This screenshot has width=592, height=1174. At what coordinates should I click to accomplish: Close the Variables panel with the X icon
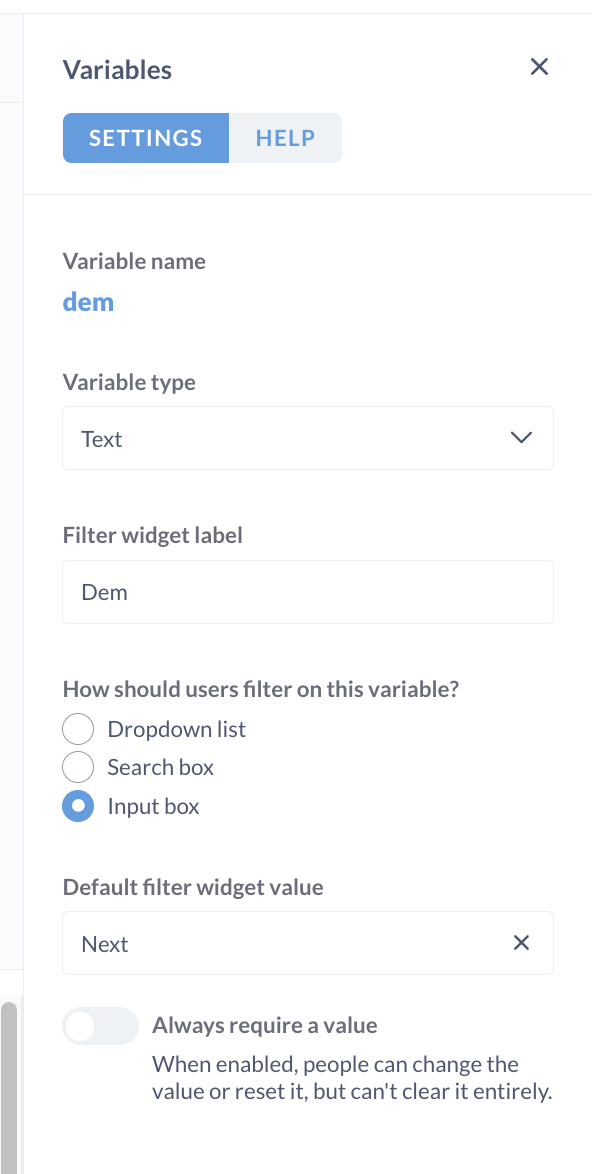(x=539, y=67)
